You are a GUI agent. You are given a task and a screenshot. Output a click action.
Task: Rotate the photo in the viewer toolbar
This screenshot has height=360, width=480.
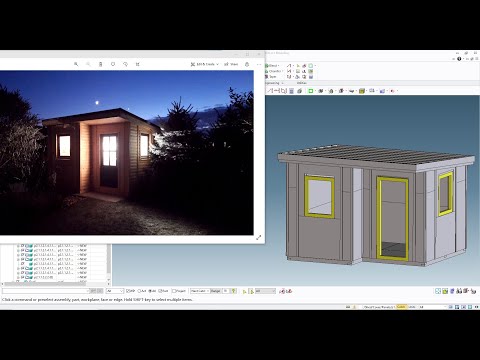click(125, 64)
